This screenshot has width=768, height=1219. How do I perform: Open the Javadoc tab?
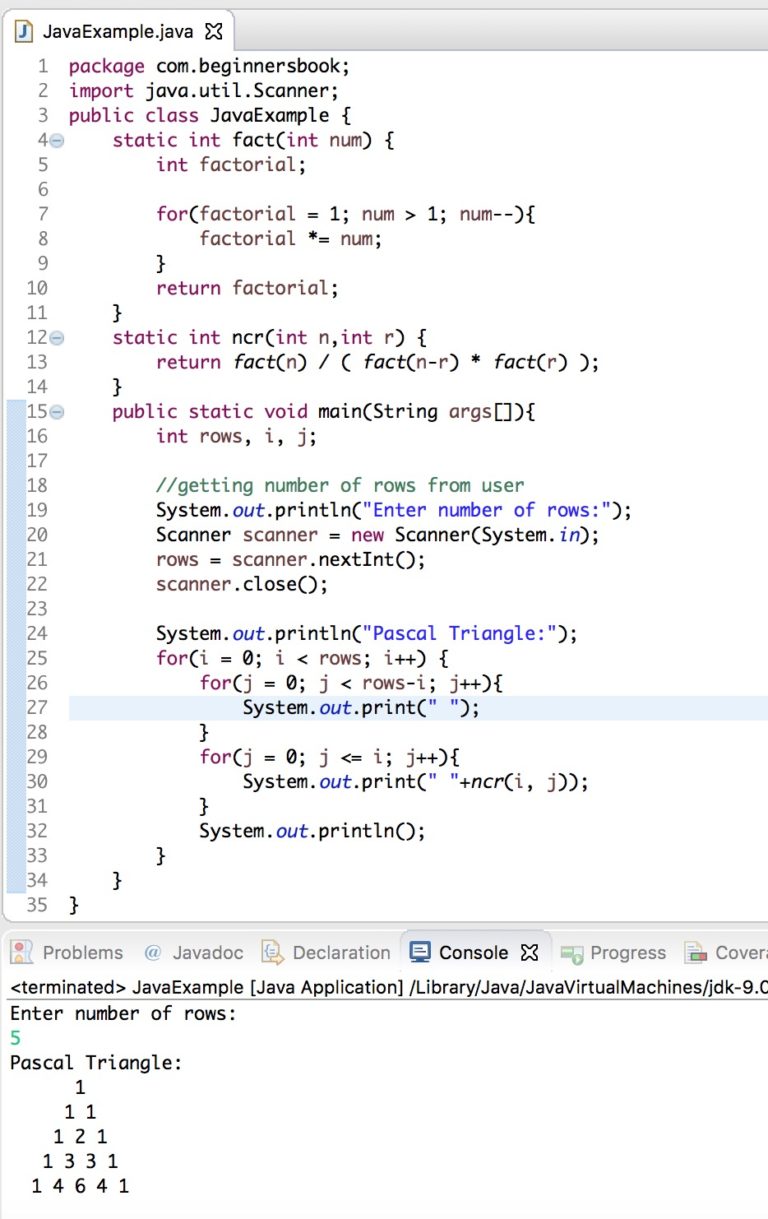[194, 952]
